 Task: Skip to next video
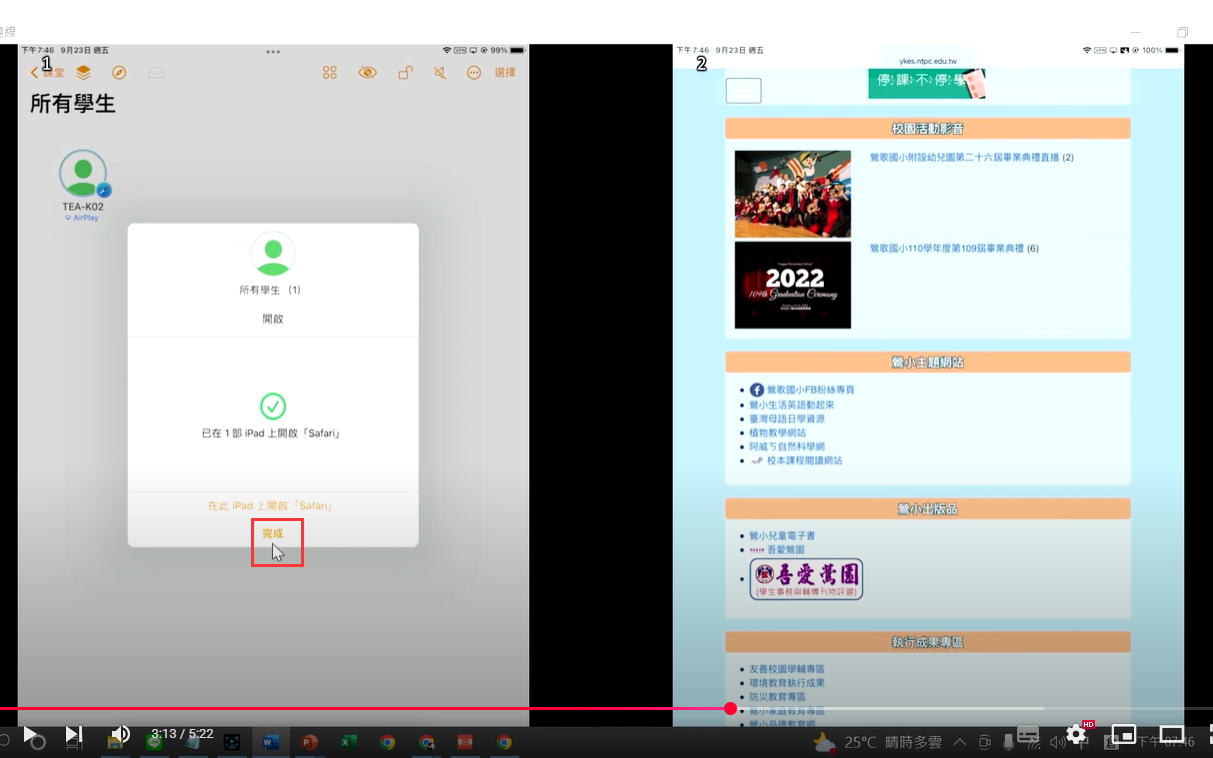click(73, 735)
